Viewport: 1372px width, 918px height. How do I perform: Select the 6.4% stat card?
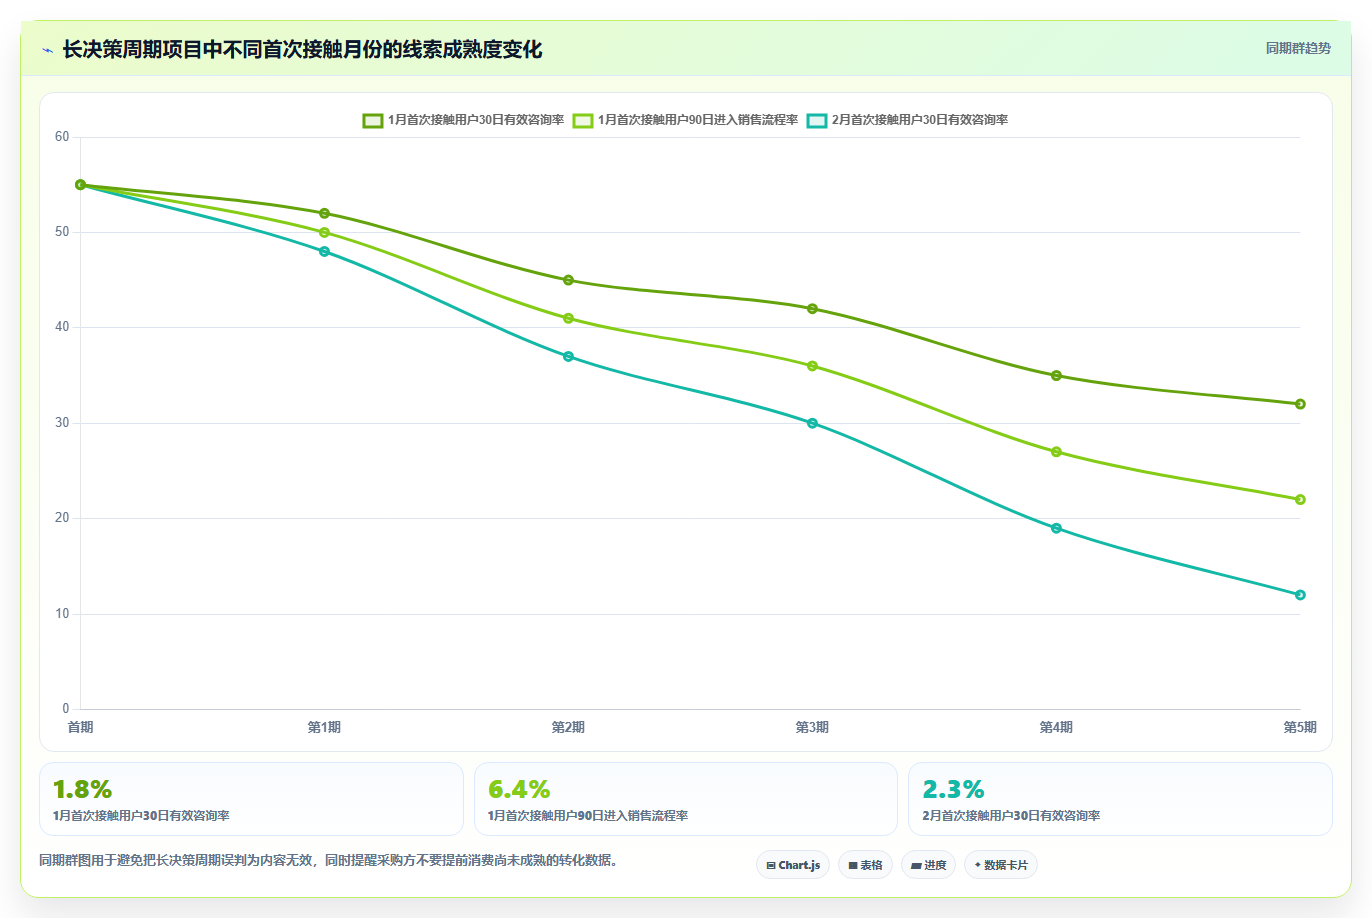[686, 799]
